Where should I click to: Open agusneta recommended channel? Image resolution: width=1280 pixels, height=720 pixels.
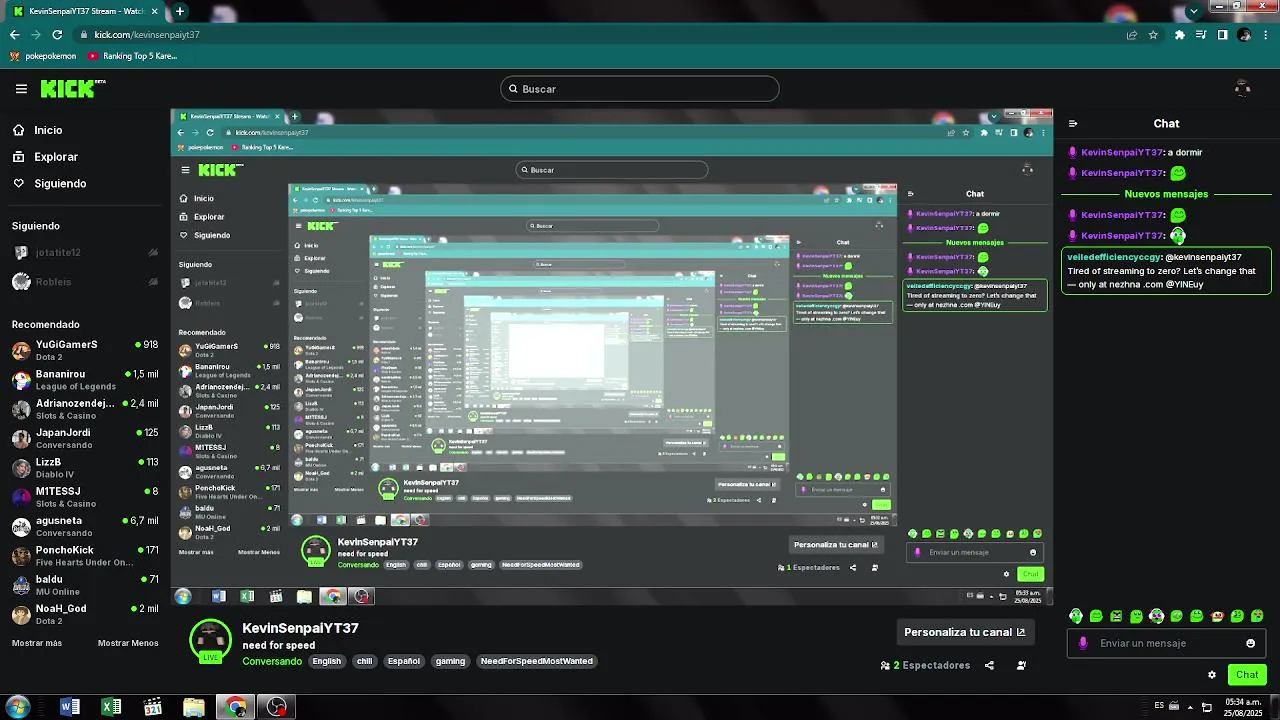[85, 526]
